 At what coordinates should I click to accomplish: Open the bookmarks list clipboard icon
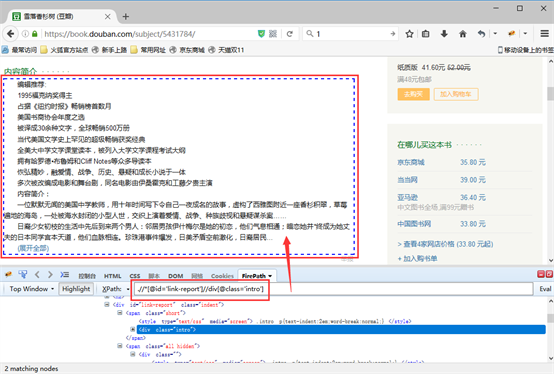[x=426, y=34]
